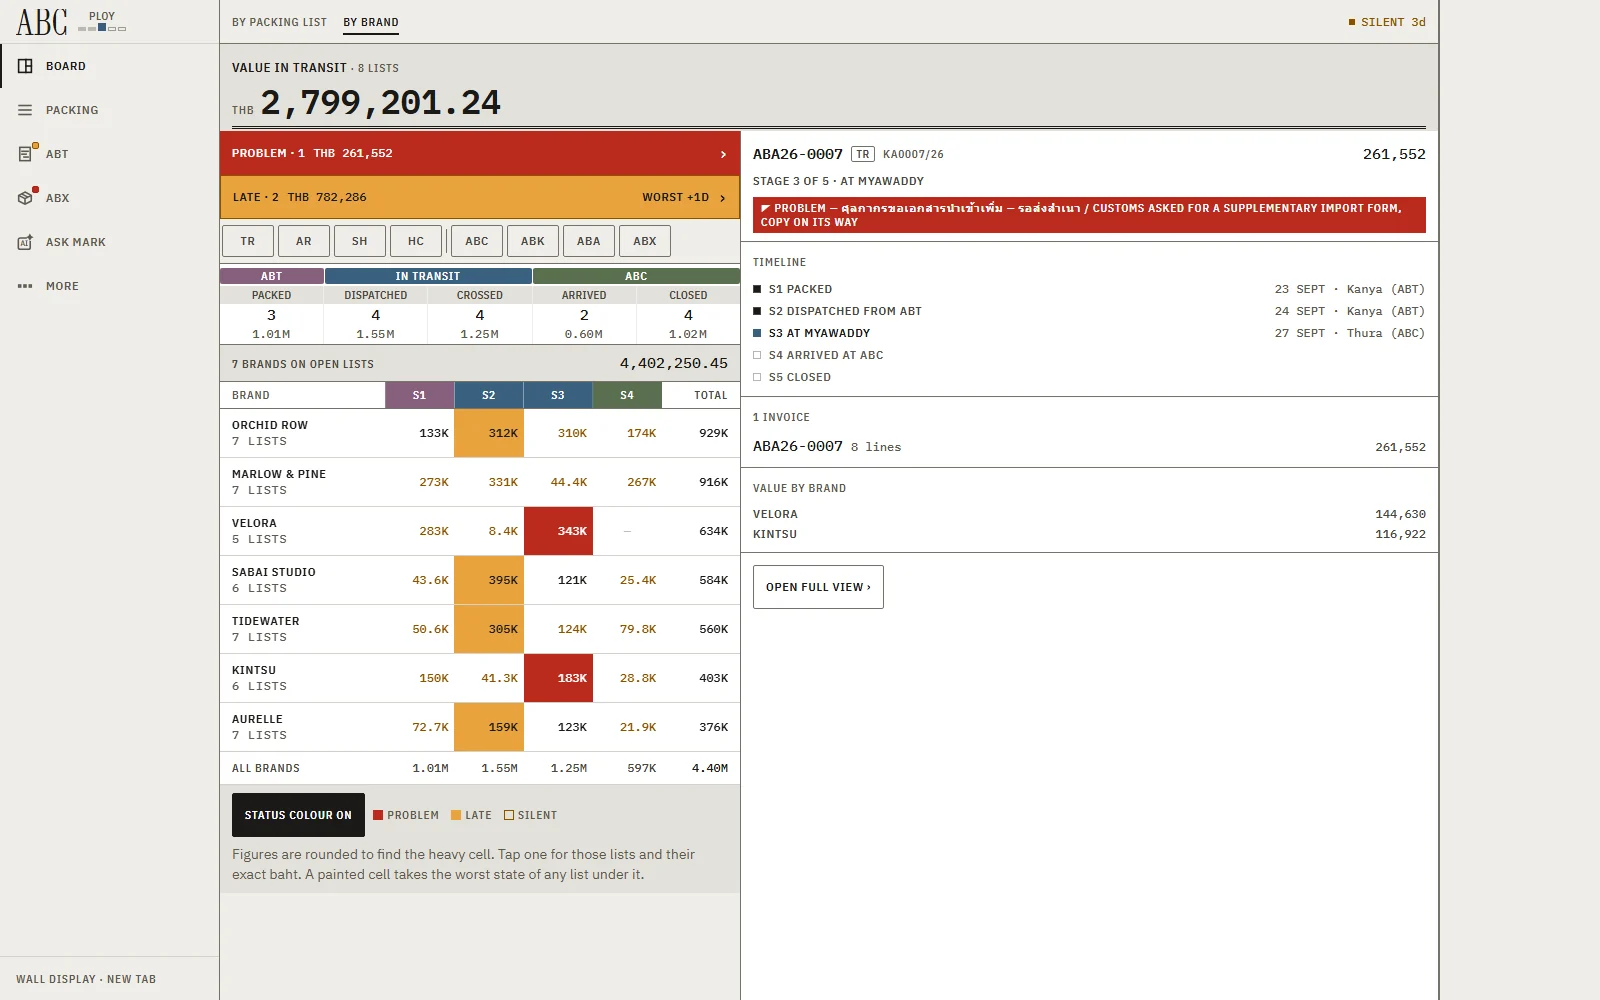Select the By Brand tab
The height and width of the screenshot is (1000, 1600).
[x=371, y=22]
